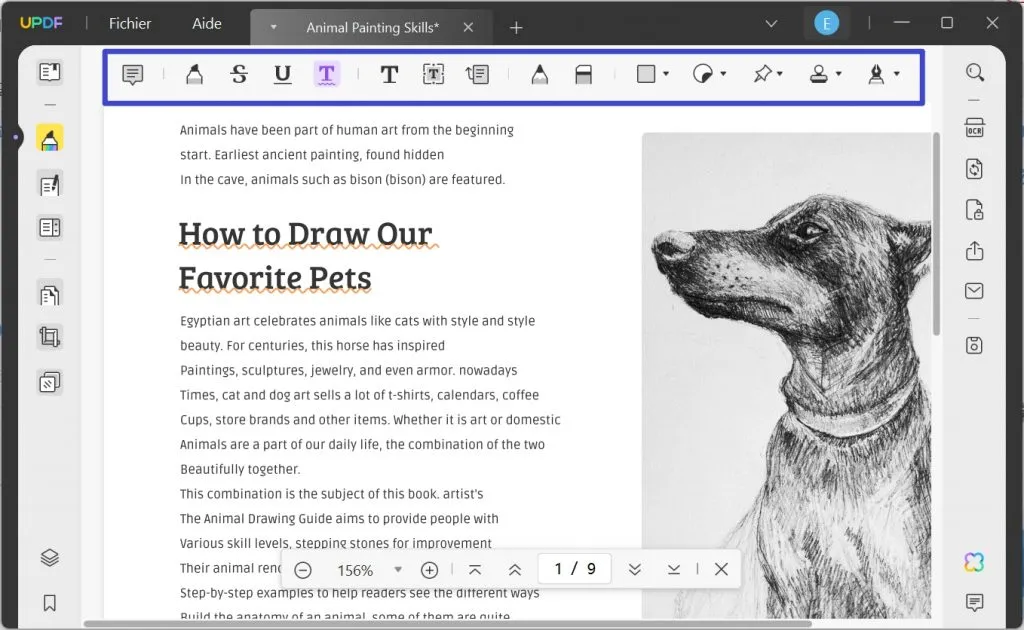Toggle the squiggly Text highlight tool
The width and height of the screenshot is (1024, 630).
tap(328, 73)
